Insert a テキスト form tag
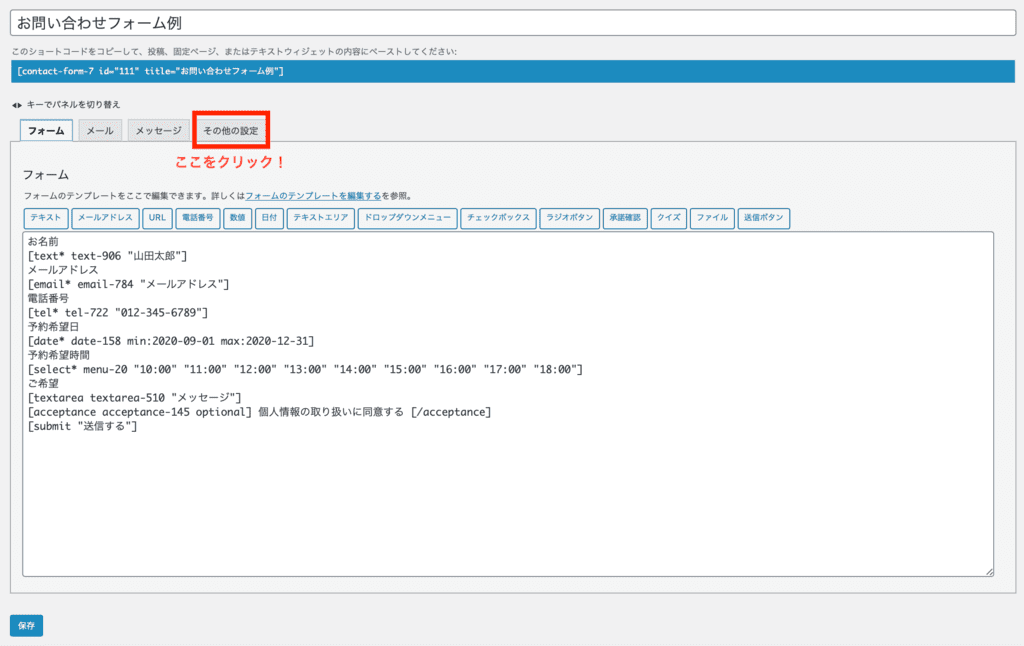The width and height of the screenshot is (1024, 646). click(45, 218)
